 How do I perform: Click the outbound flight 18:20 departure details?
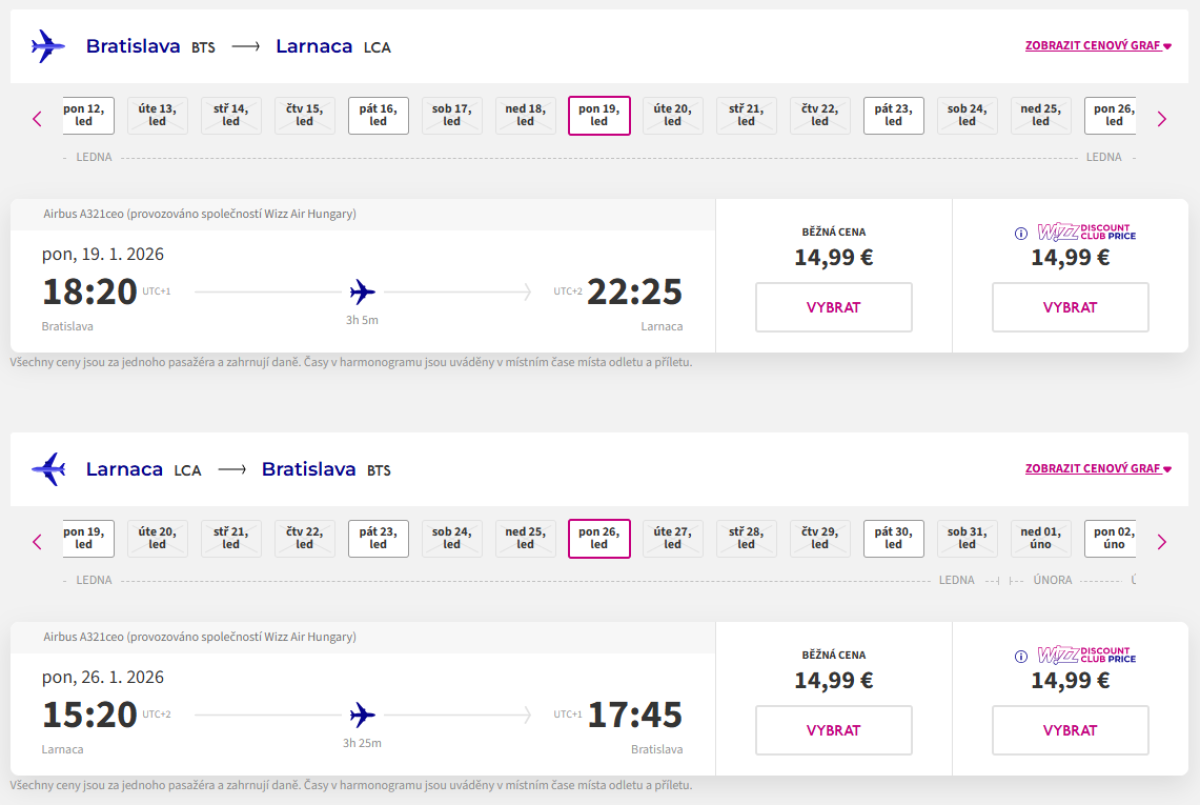90,292
